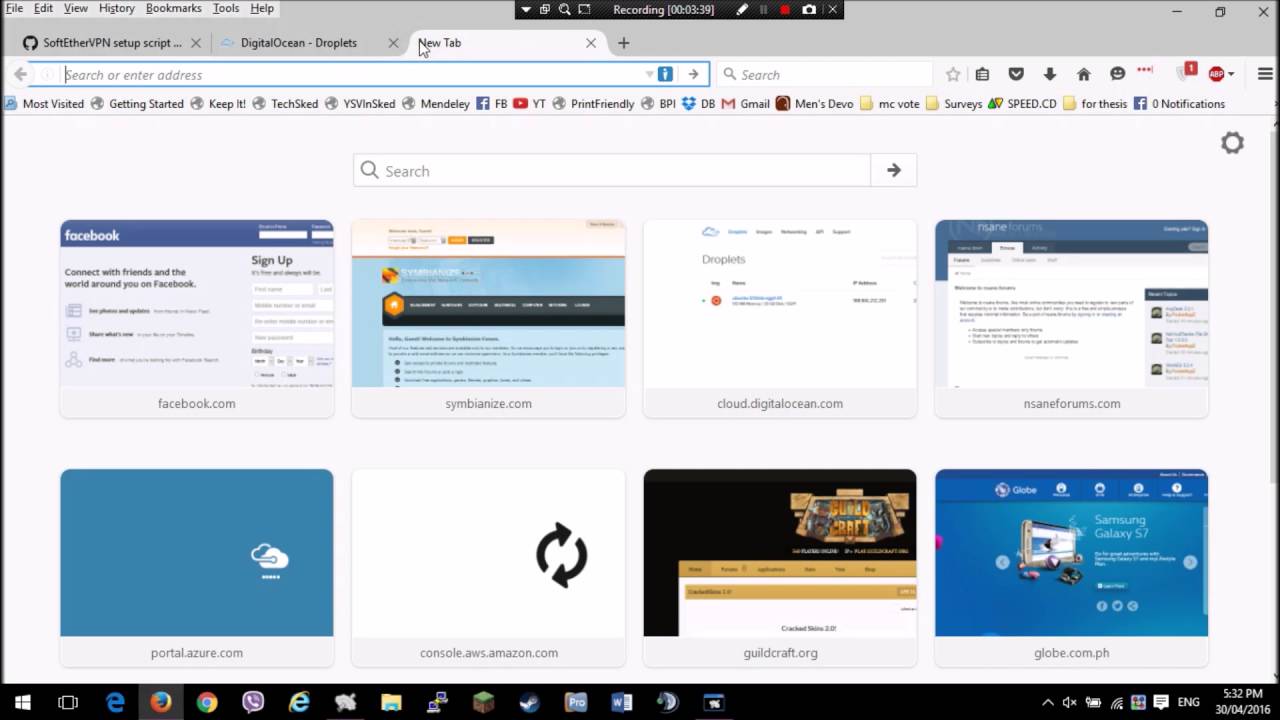Open the new tab page settings gear
Image resolution: width=1280 pixels, height=720 pixels.
[1232, 143]
